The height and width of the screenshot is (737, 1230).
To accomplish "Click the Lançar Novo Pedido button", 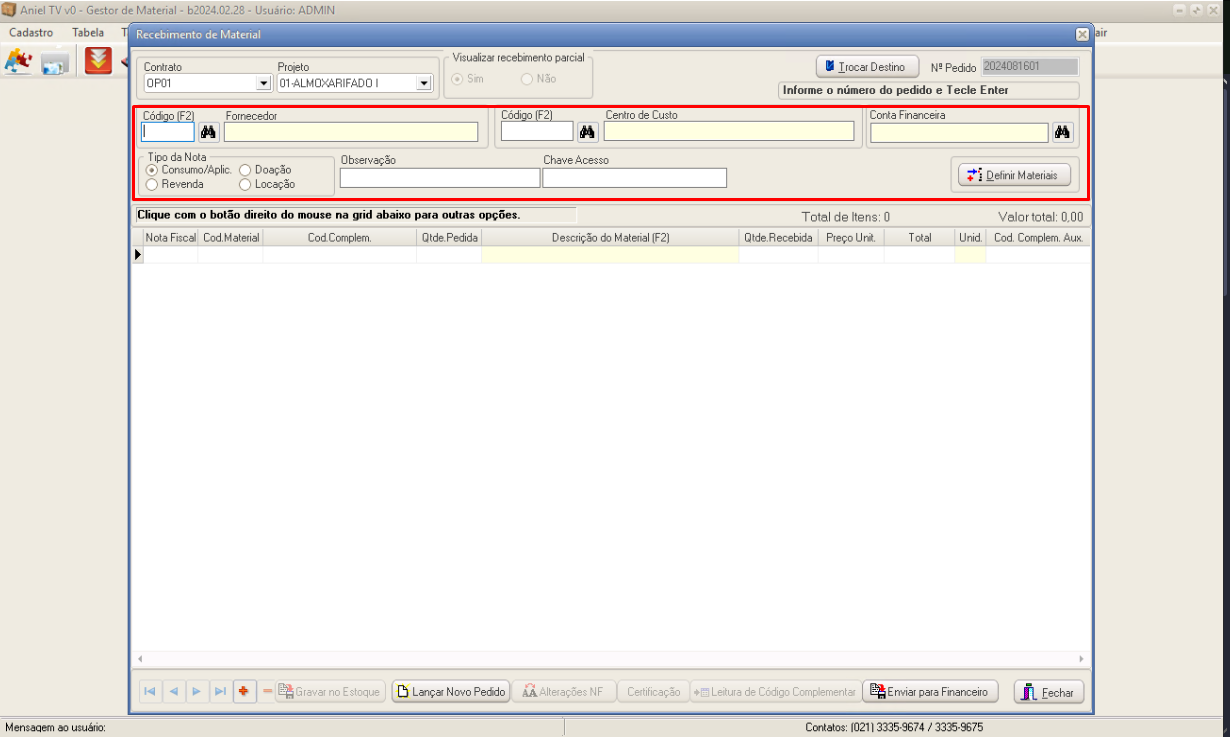I will coord(450,692).
